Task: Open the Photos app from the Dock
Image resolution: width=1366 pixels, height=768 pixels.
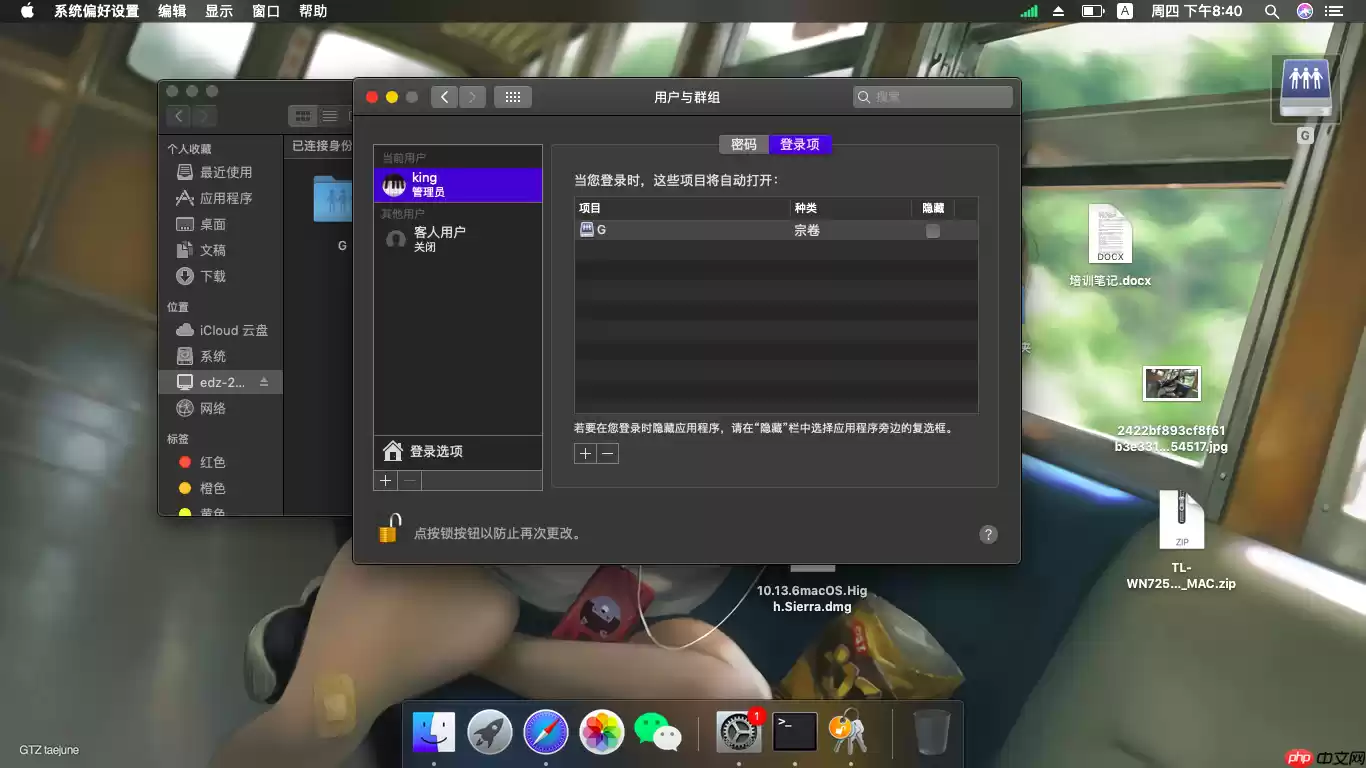Action: [600, 732]
